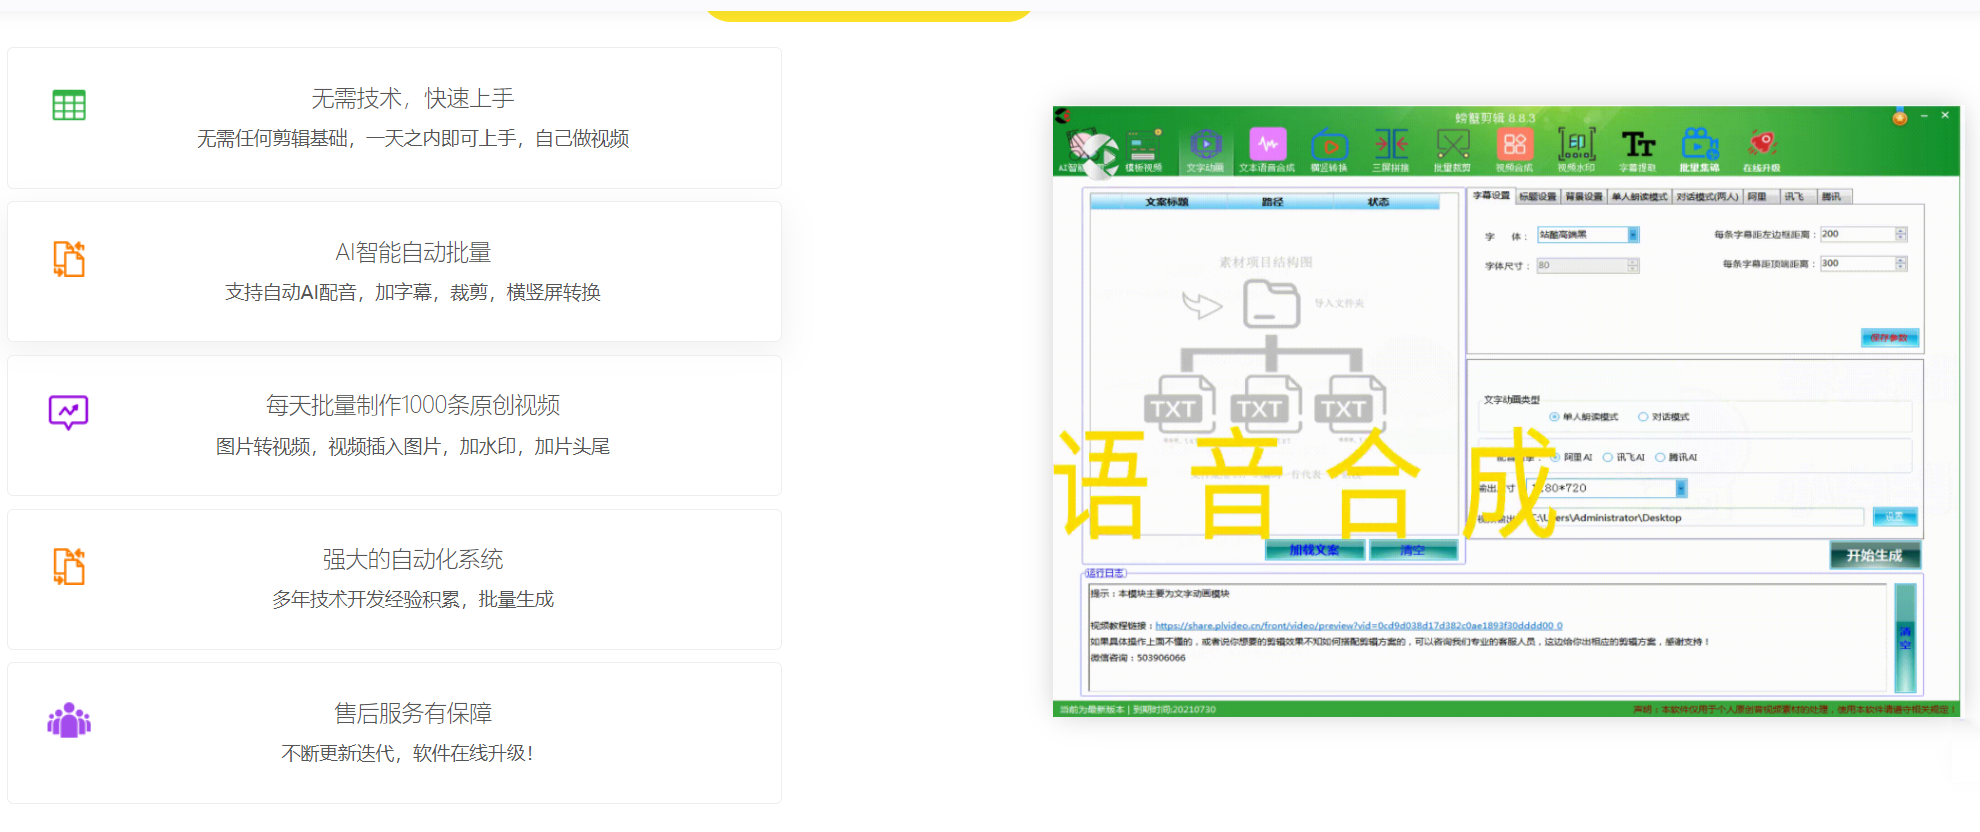Click the gold medal icon in title bar
Screen dimensions: 1980x832
(x=1899, y=117)
